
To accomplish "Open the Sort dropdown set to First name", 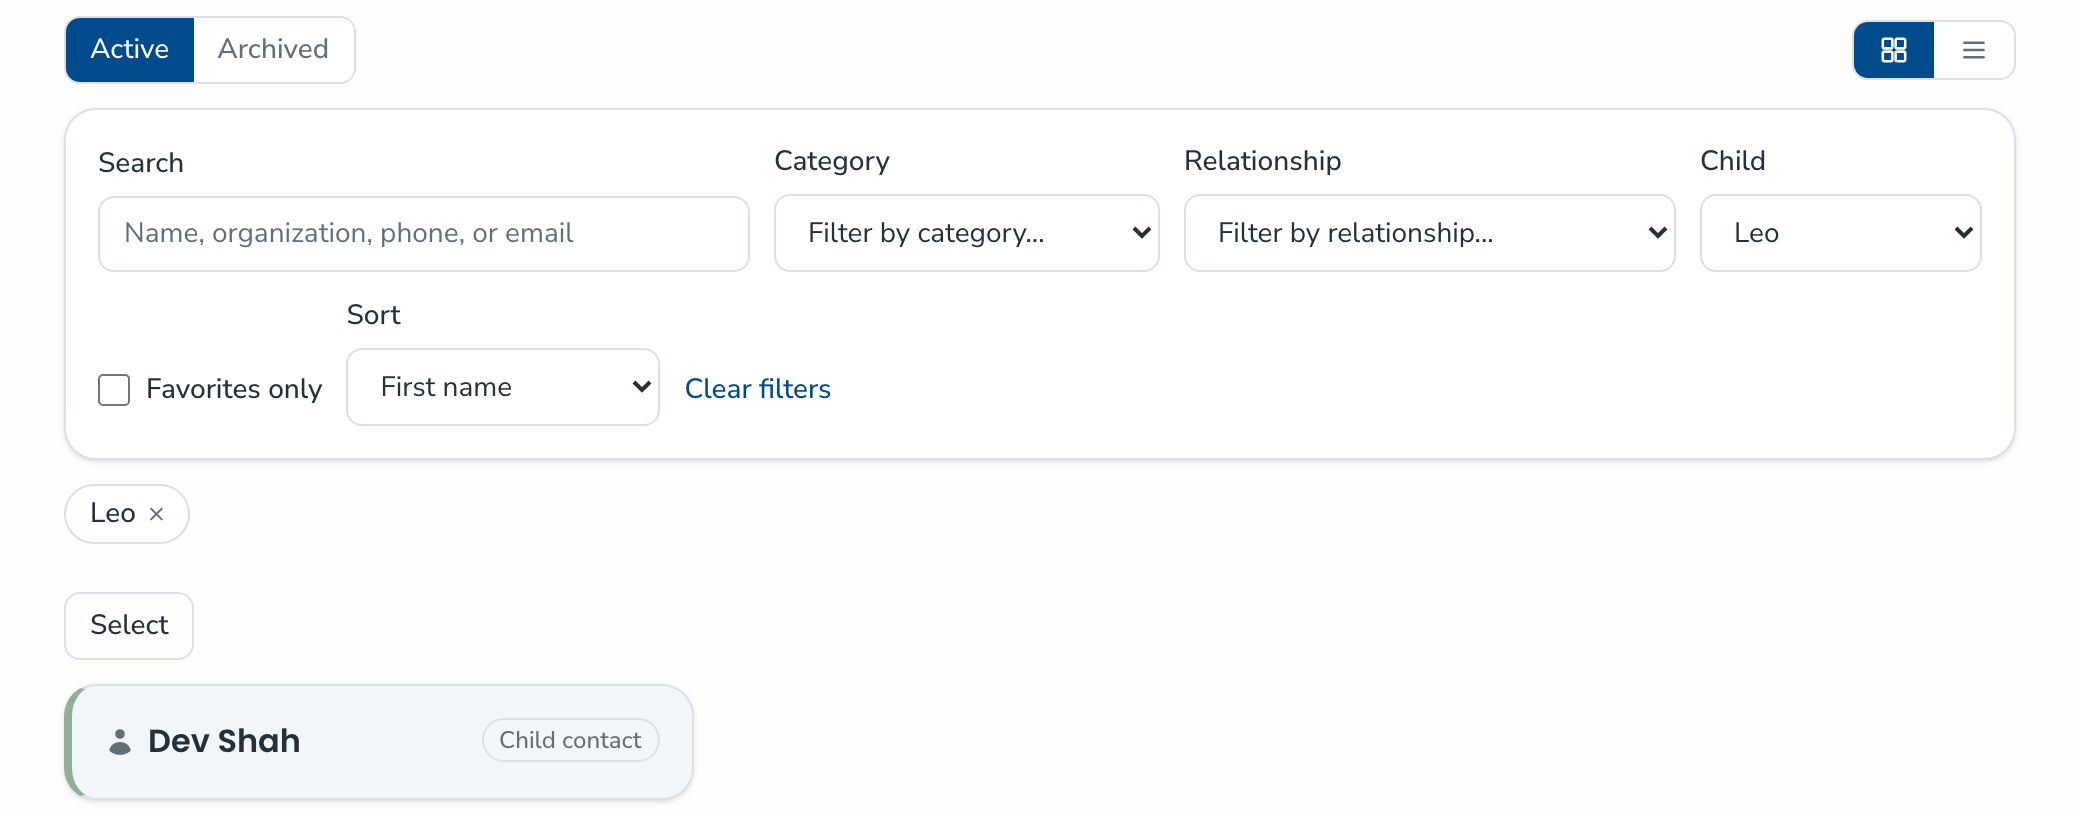I will (x=503, y=387).
